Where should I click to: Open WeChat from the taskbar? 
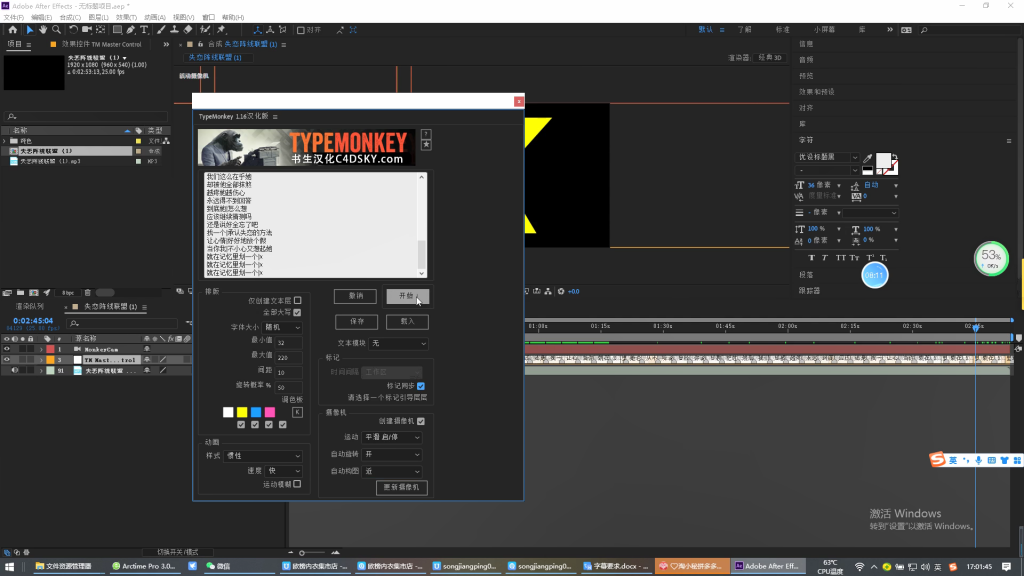pos(219,566)
